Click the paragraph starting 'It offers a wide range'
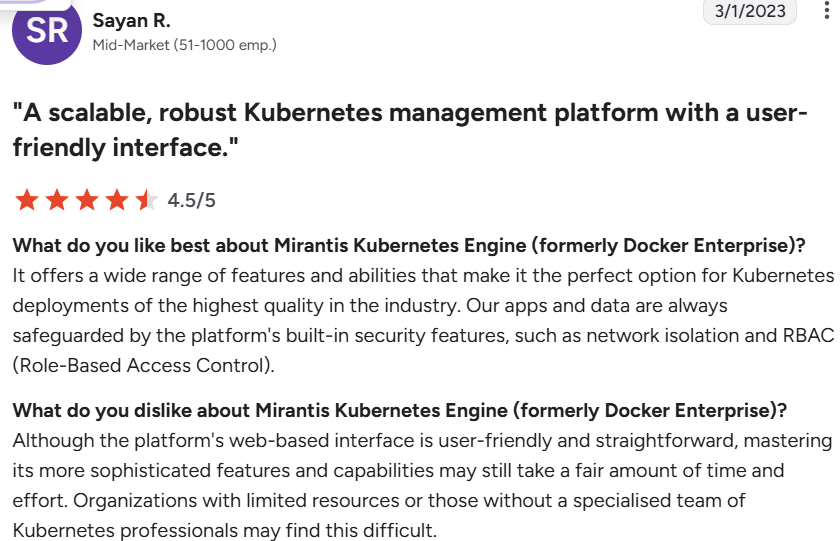The width and height of the screenshot is (840, 541). tap(423, 320)
